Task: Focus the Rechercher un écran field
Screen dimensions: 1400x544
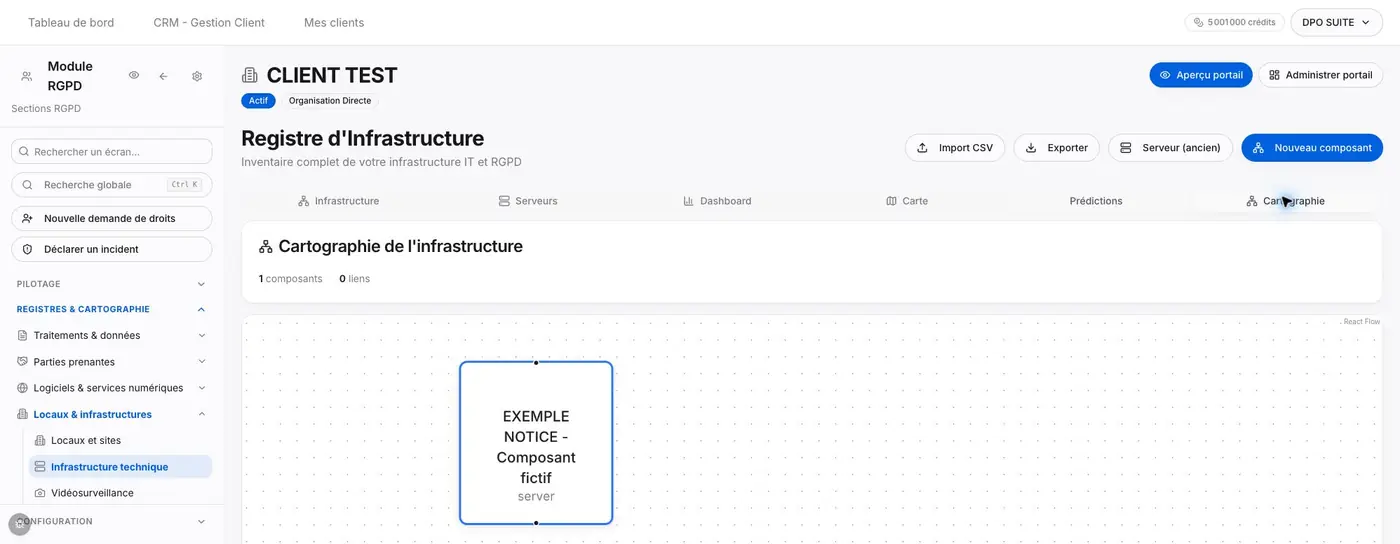Action: click(112, 152)
